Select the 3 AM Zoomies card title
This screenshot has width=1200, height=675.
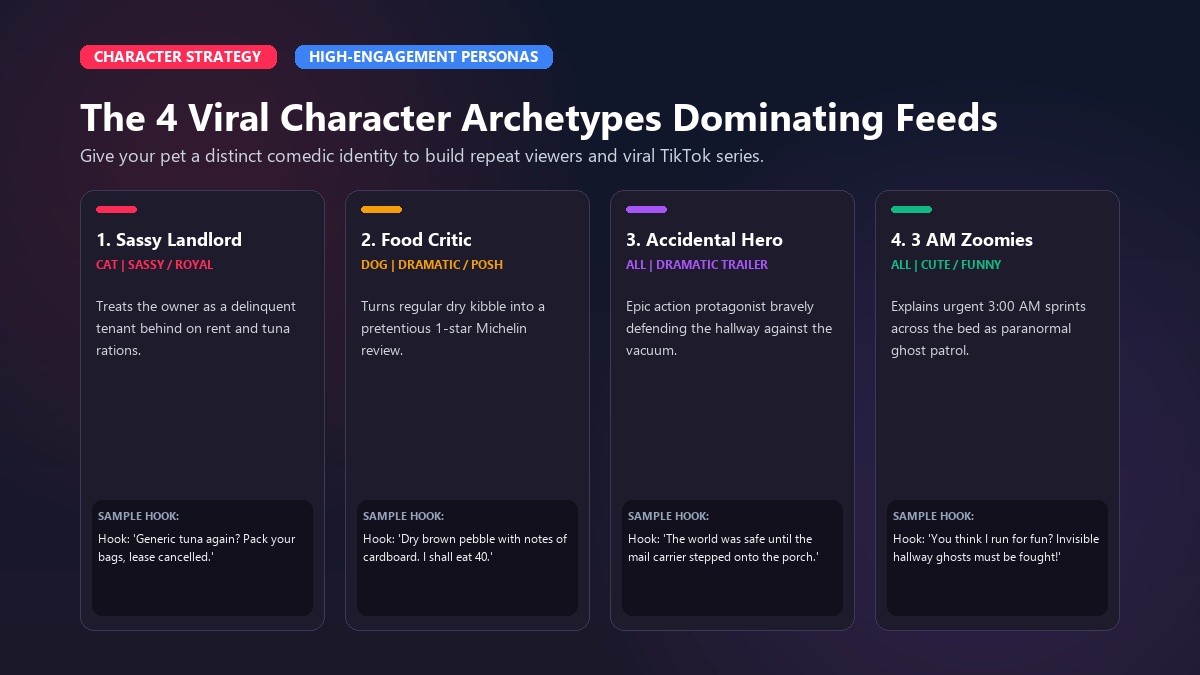point(962,240)
